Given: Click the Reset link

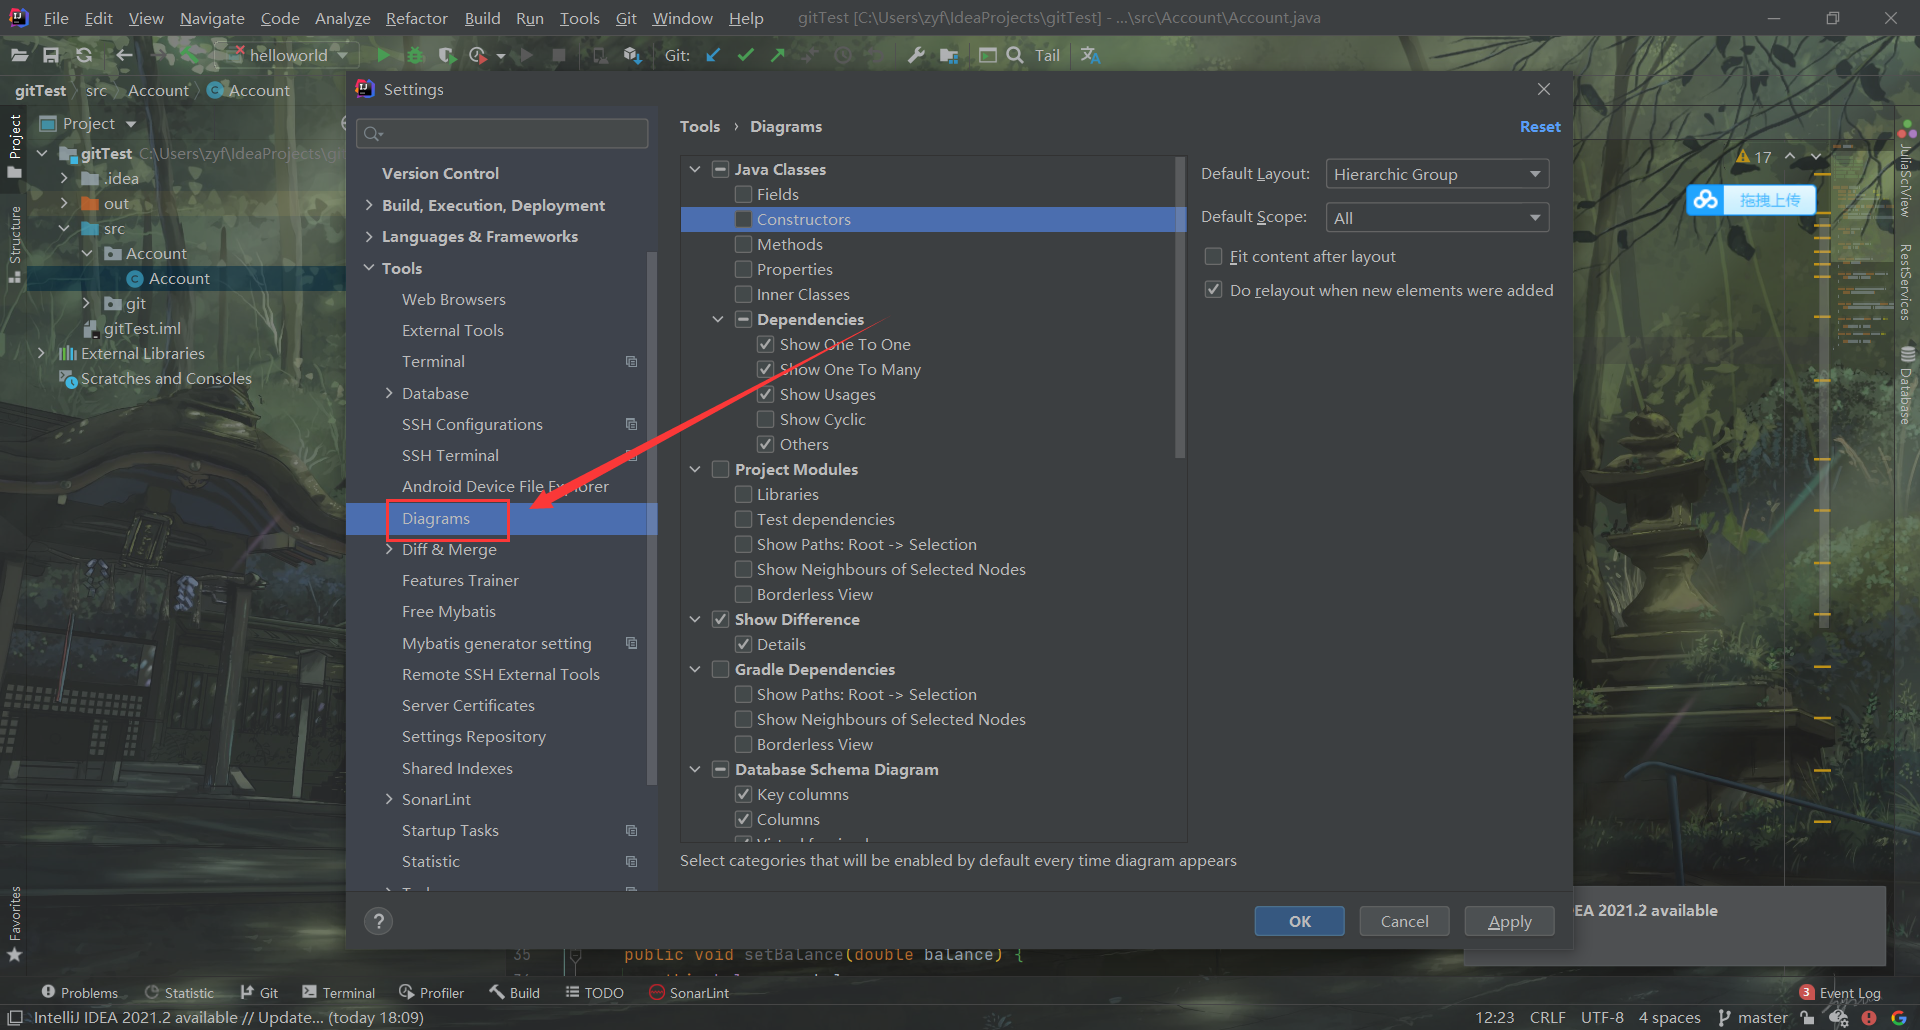Looking at the screenshot, I should [1540, 126].
